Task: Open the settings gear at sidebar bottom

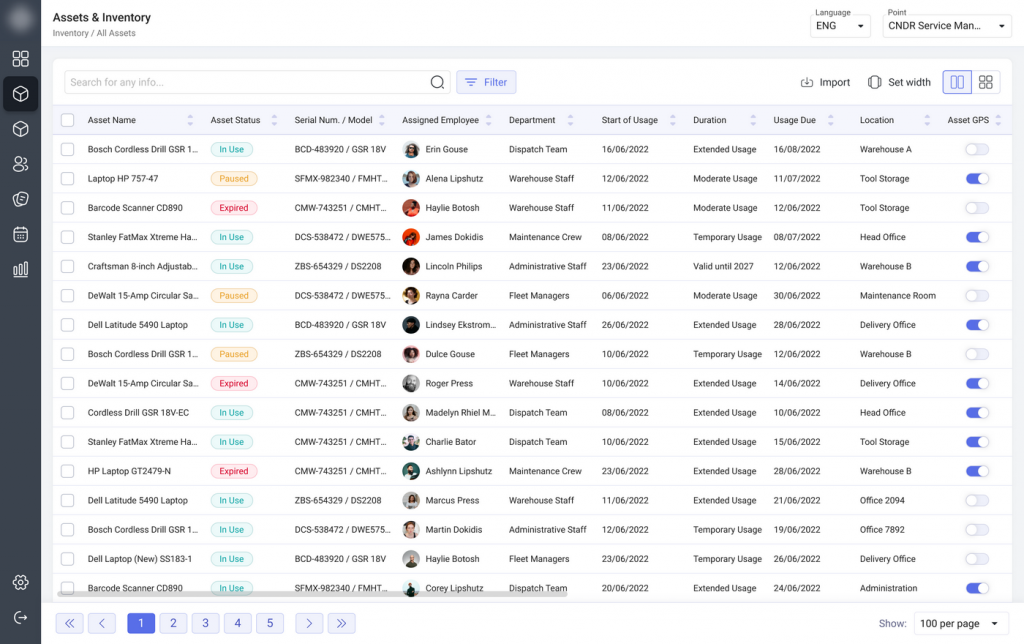Action: tap(20, 582)
